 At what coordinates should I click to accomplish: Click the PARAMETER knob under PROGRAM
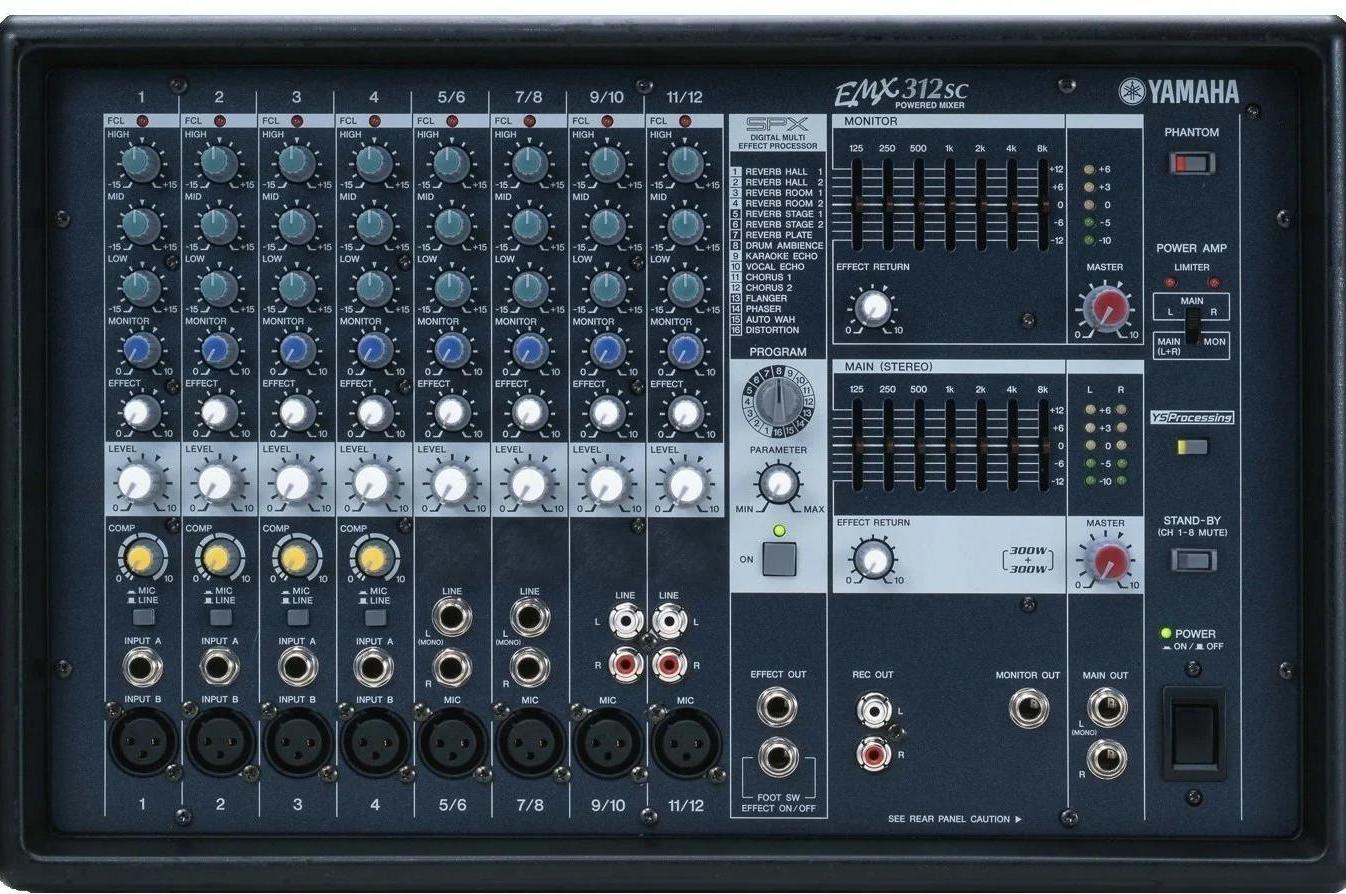click(x=779, y=484)
